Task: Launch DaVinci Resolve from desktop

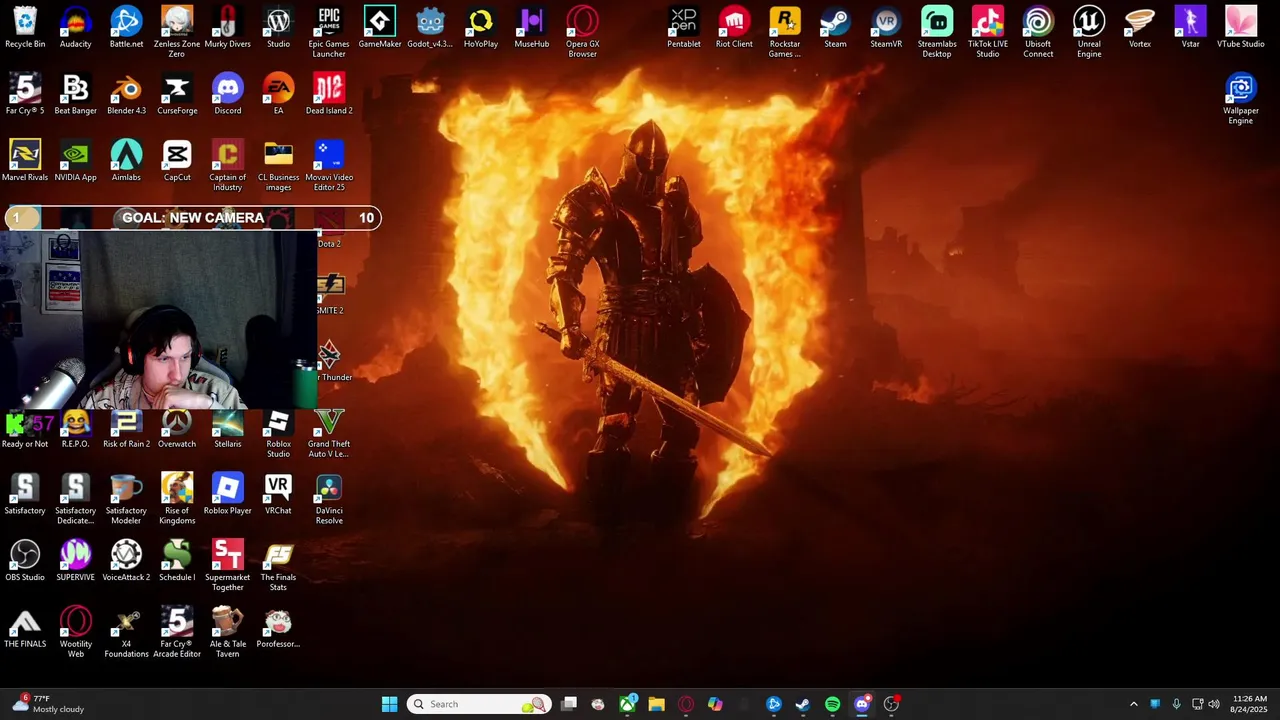Action: pos(329,499)
